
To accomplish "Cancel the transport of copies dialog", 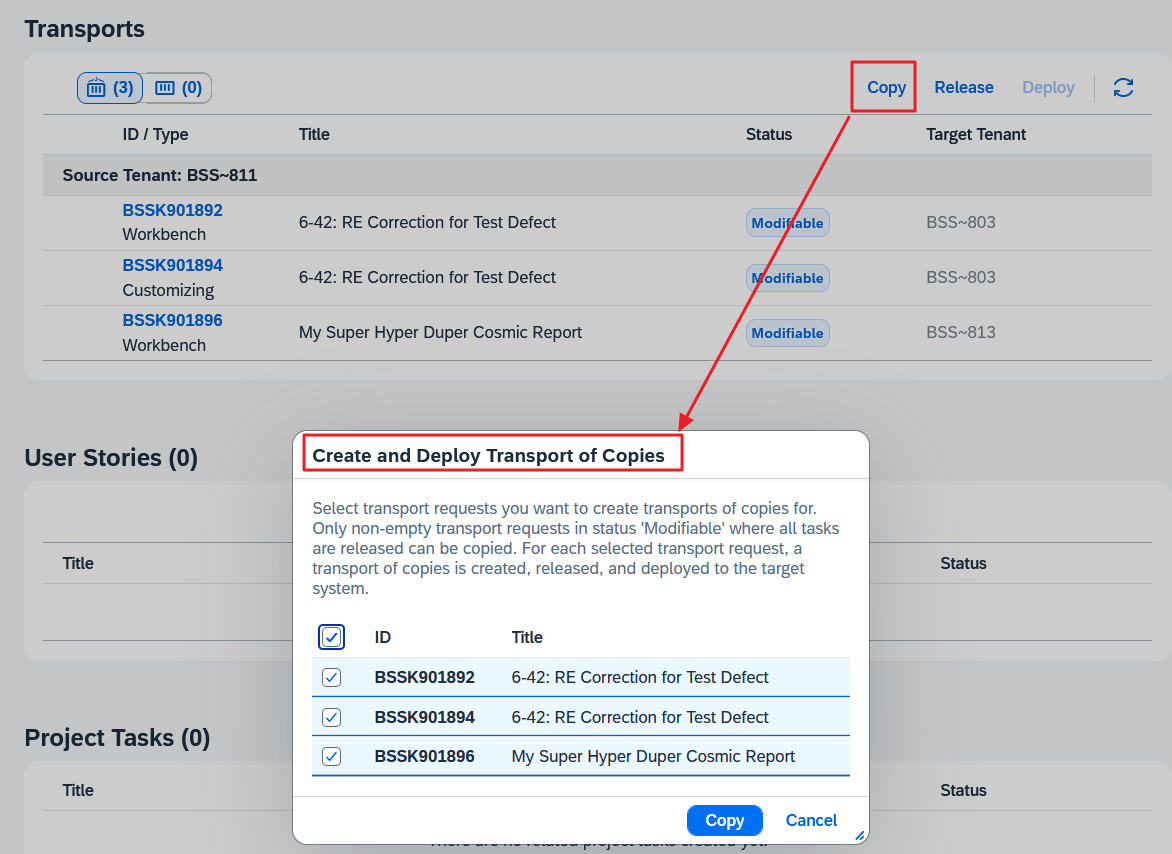I will (x=811, y=820).
